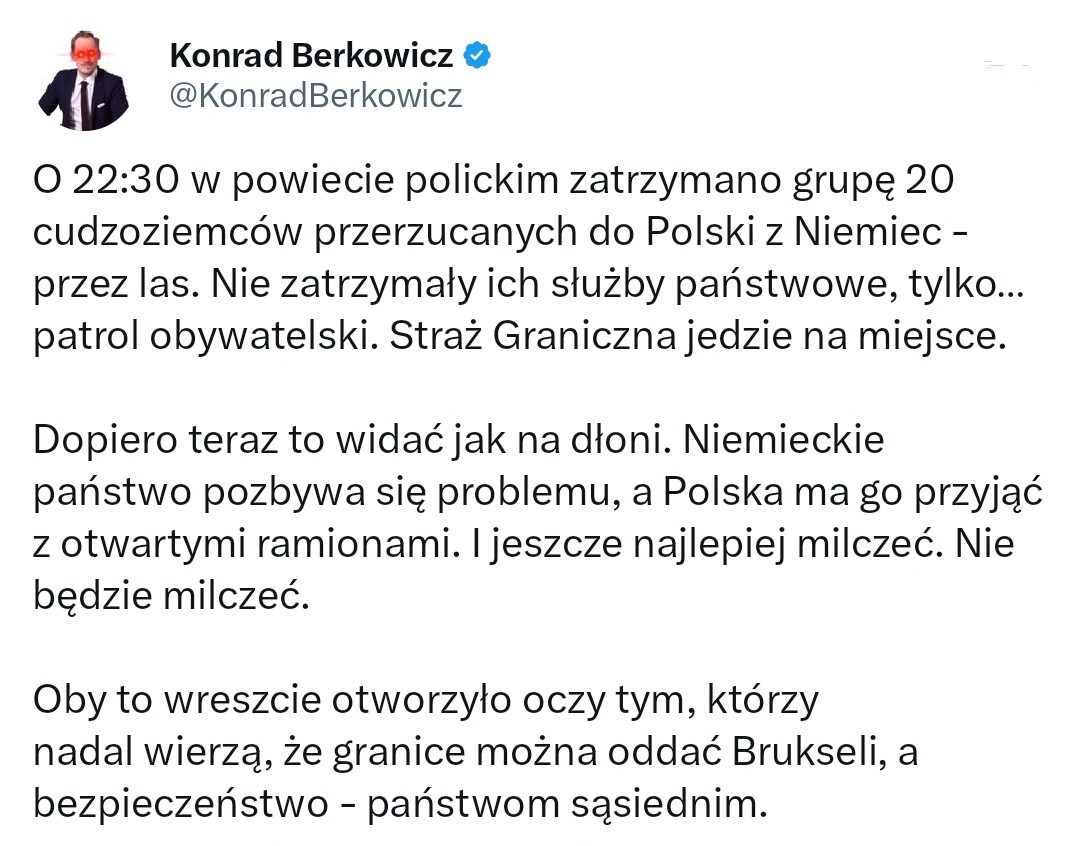Viewport: 1080px width, 846px height.
Task: Click the blue verified badge icon
Action: pos(478,55)
